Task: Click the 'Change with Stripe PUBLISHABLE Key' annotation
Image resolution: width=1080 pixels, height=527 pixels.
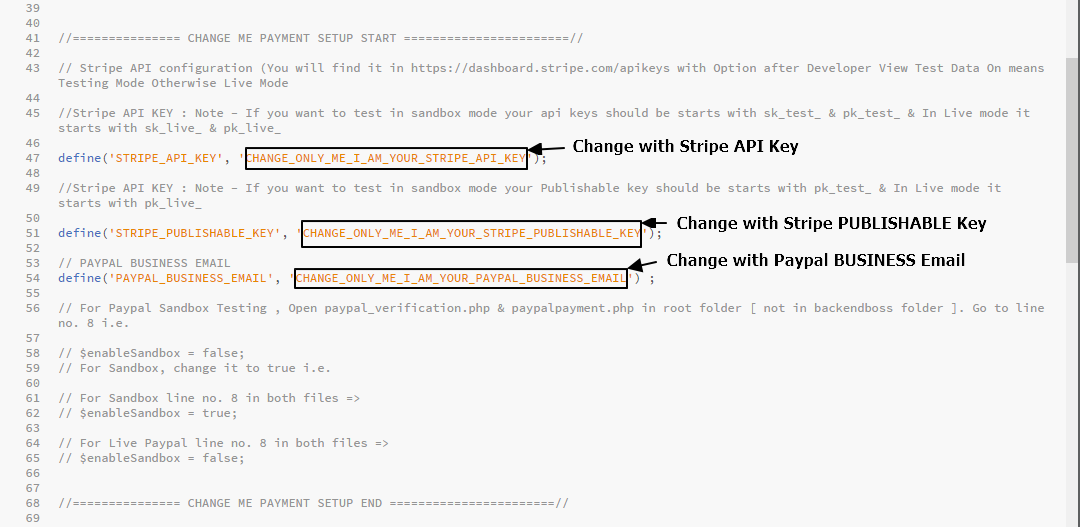Action: (831, 223)
